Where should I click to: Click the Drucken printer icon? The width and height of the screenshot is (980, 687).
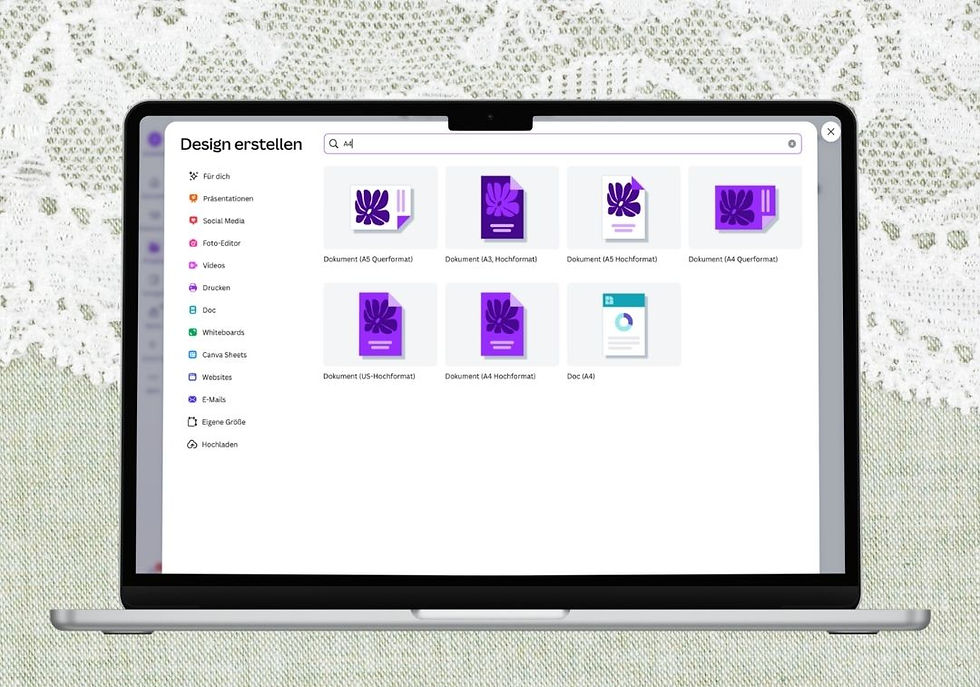(x=192, y=288)
